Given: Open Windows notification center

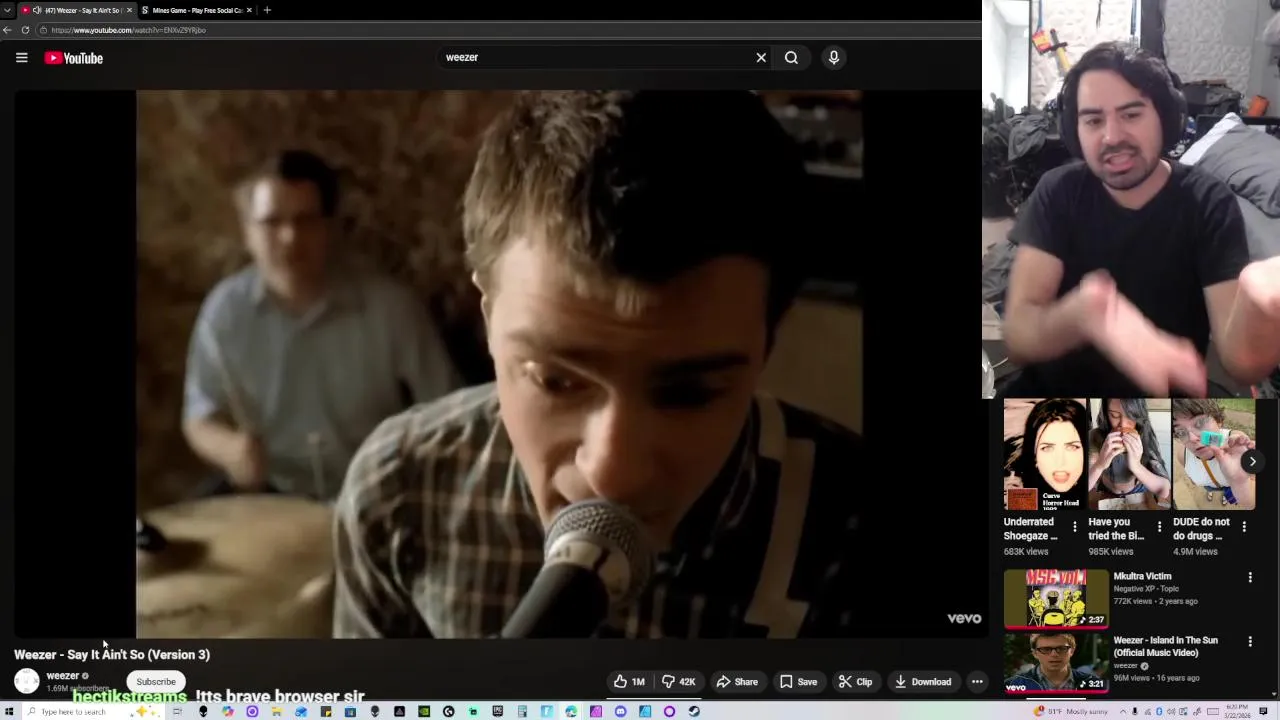Looking at the screenshot, I should [1263, 711].
